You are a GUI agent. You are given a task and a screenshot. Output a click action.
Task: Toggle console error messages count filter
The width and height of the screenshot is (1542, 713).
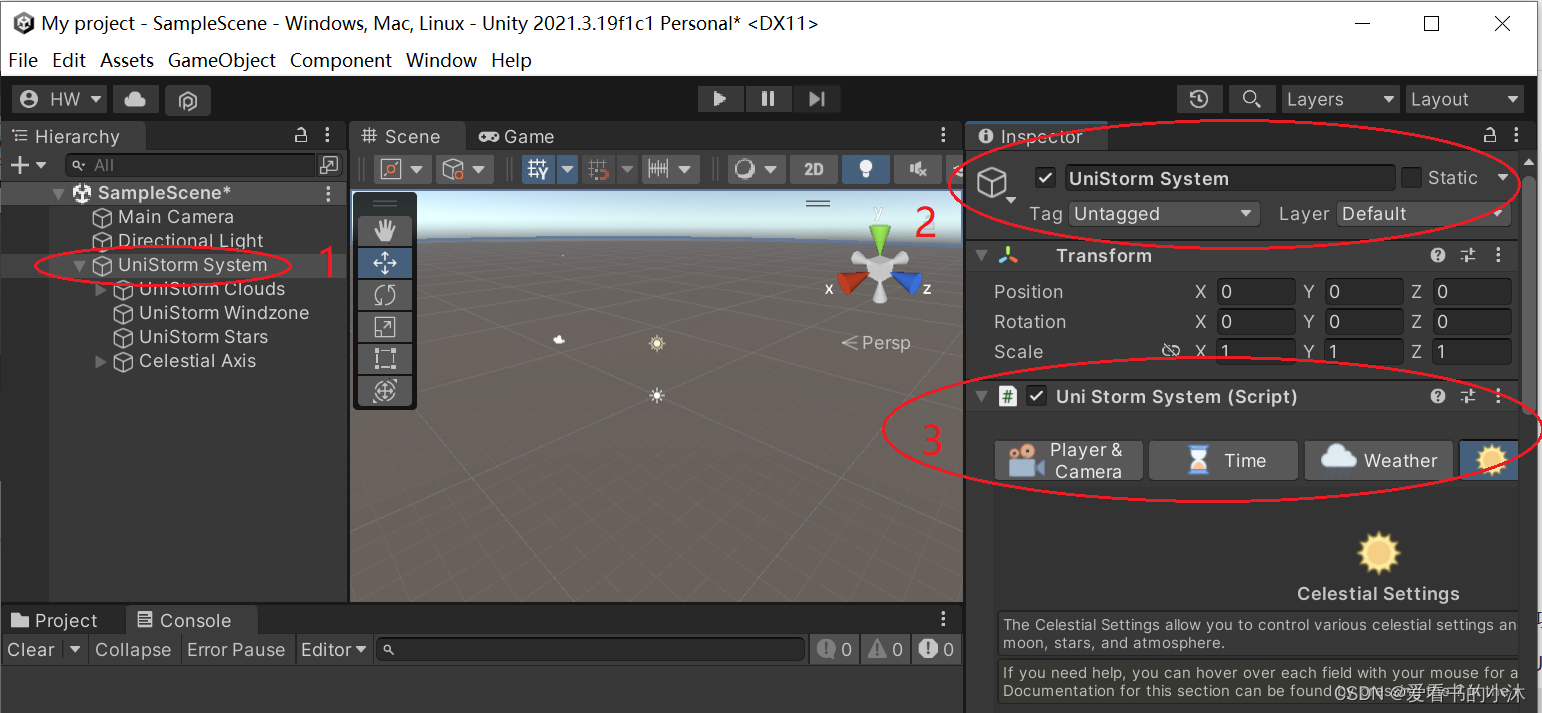pyautogui.click(x=936, y=650)
